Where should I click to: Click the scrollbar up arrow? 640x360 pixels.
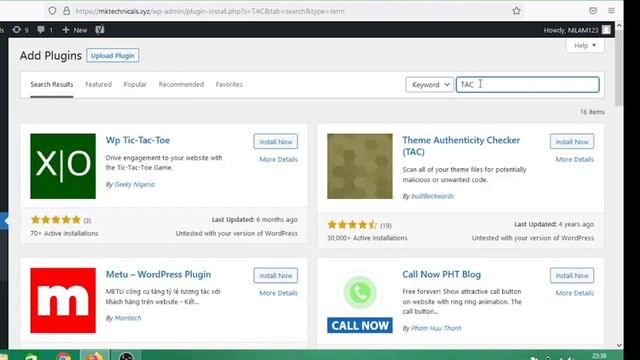coord(619,26)
